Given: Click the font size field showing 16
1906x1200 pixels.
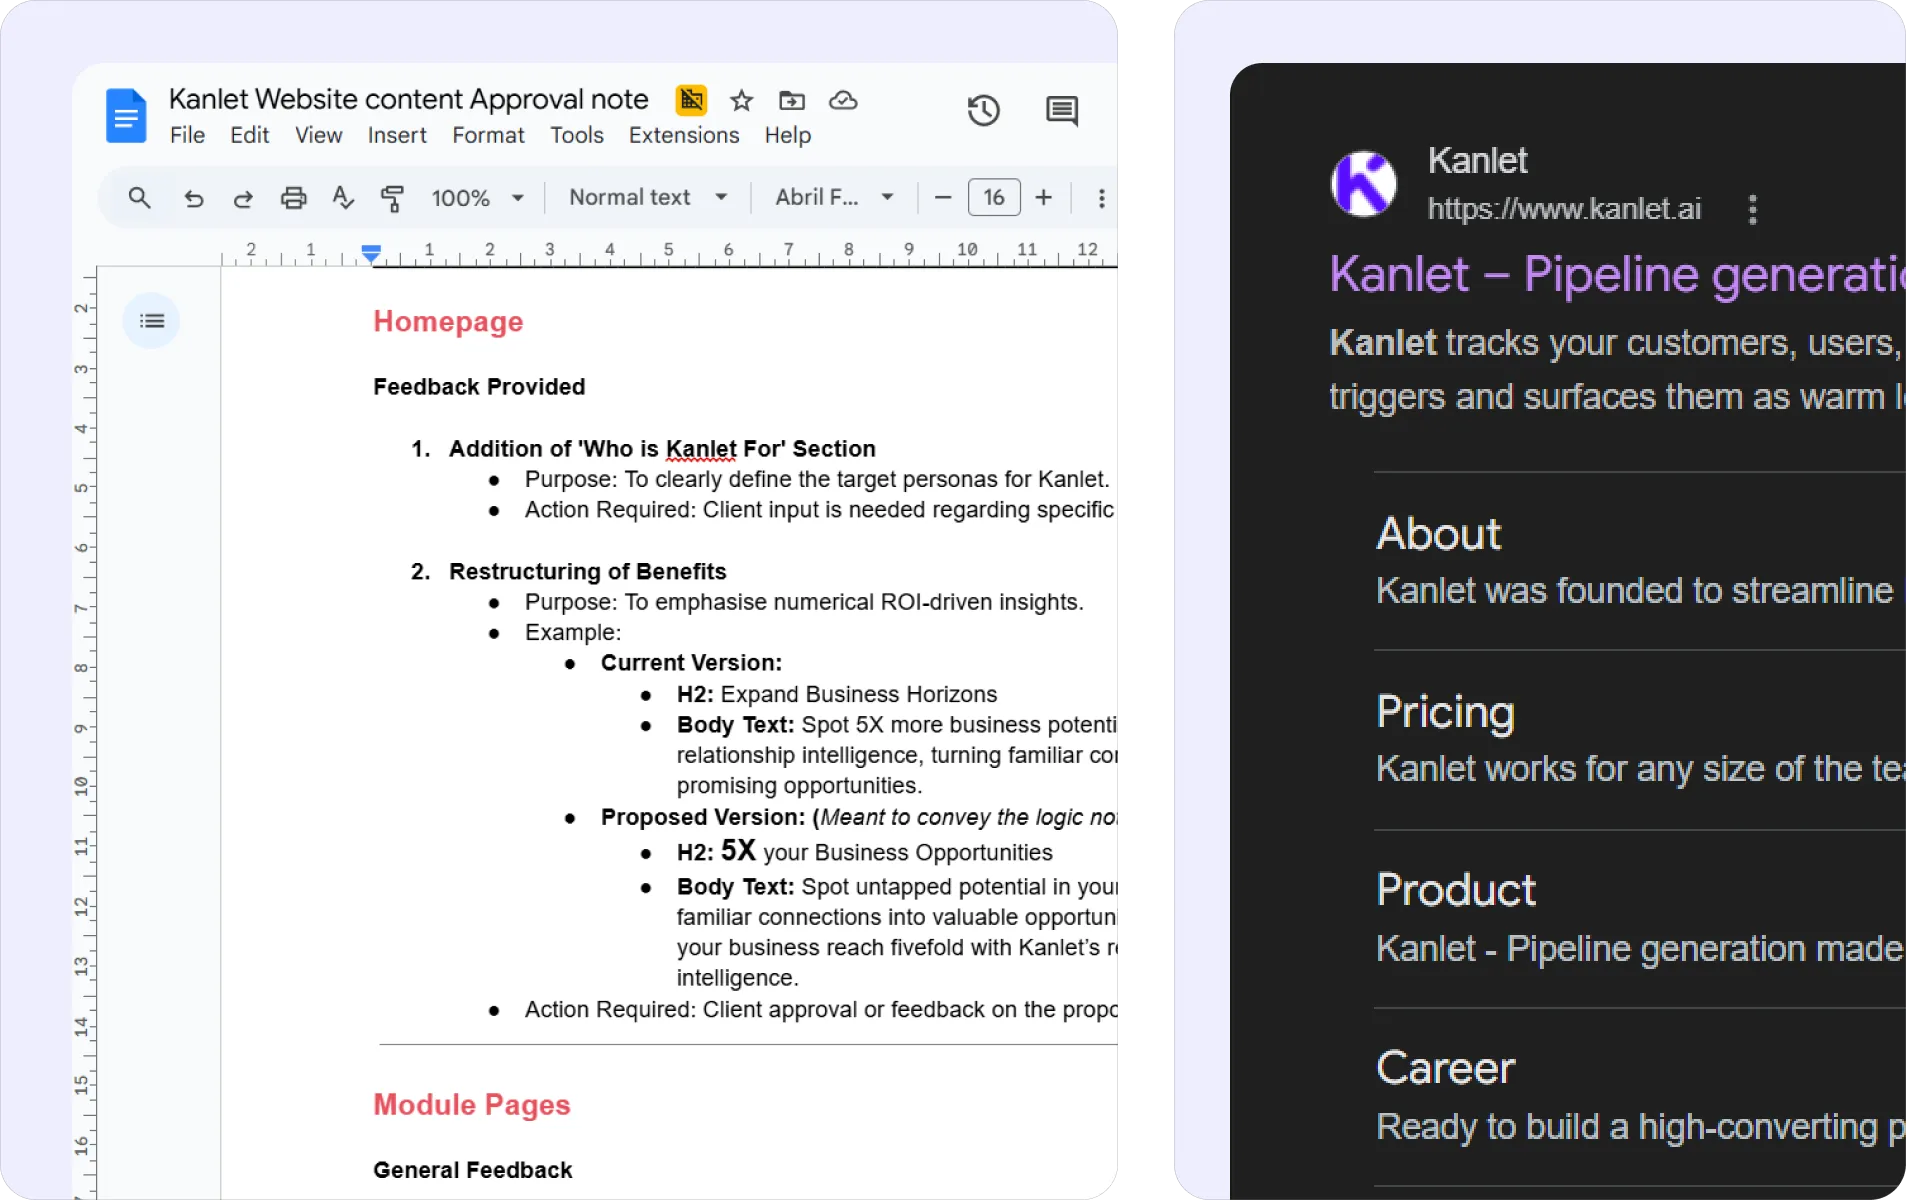Looking at the screenshot, I should pos(993,197).
